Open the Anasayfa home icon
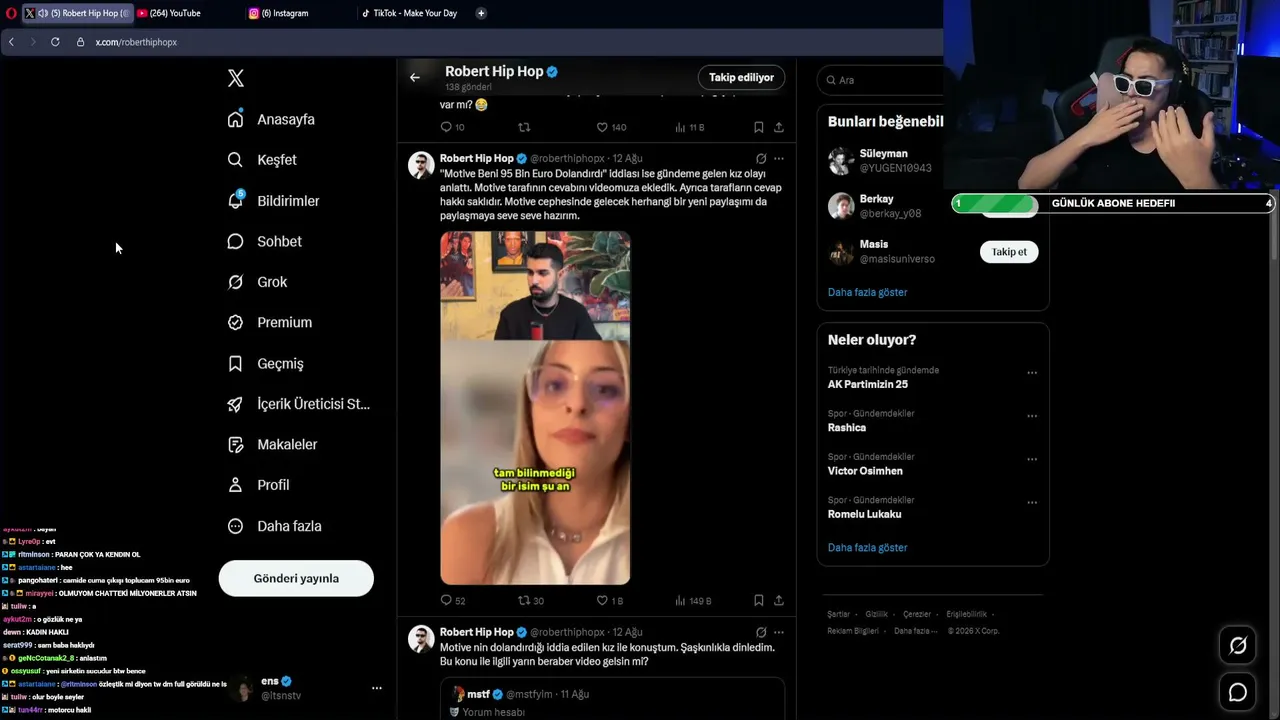The height and width of the screenshot is (720, 1280). [235, 119]
